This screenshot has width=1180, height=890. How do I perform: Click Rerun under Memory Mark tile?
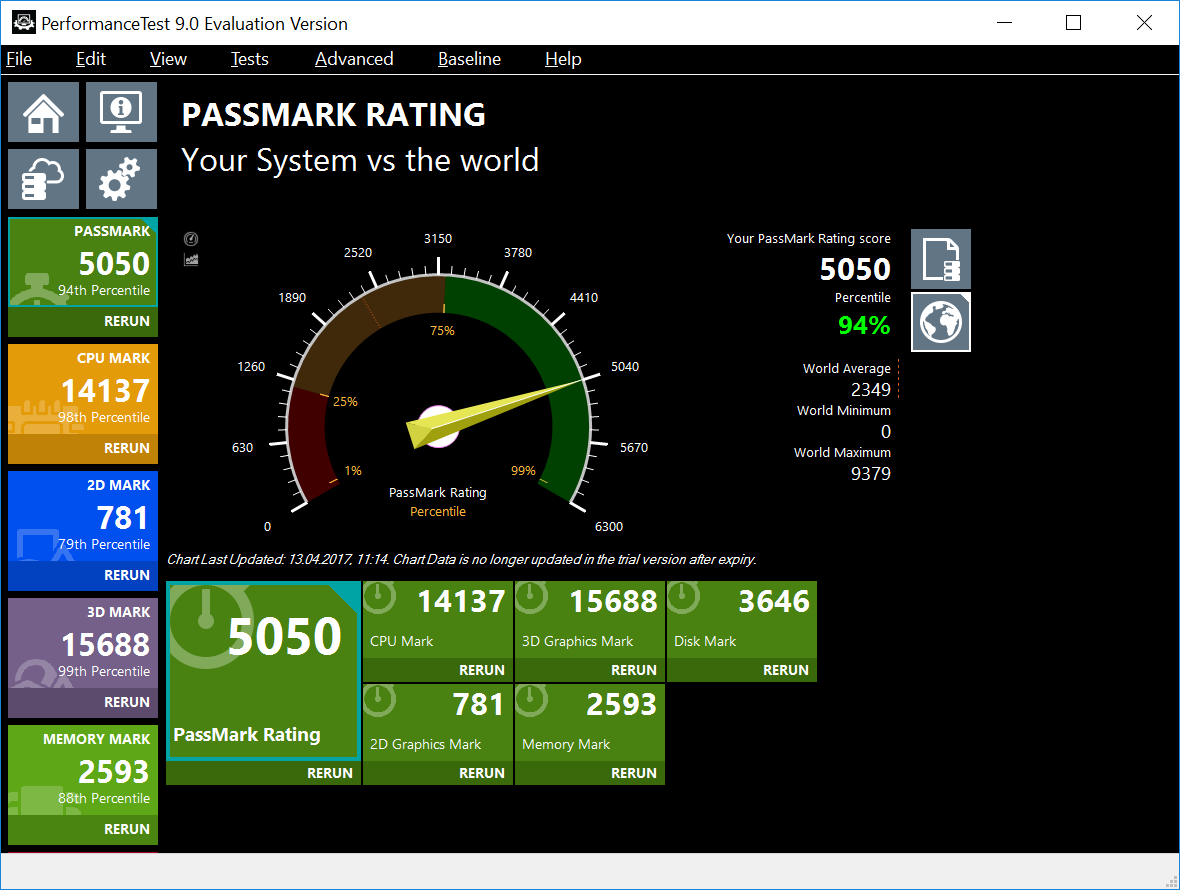point(633,773)
